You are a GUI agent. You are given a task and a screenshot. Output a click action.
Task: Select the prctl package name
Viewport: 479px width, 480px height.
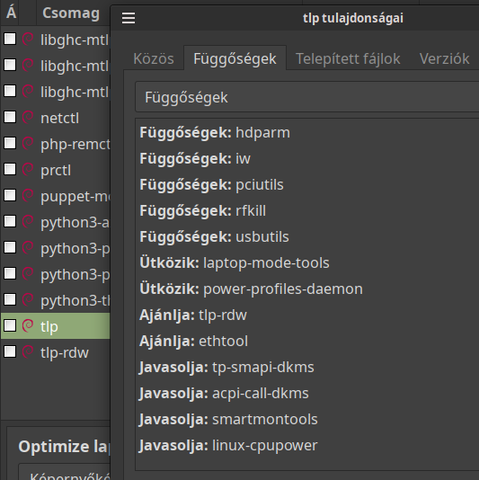(x=56, y=170)
